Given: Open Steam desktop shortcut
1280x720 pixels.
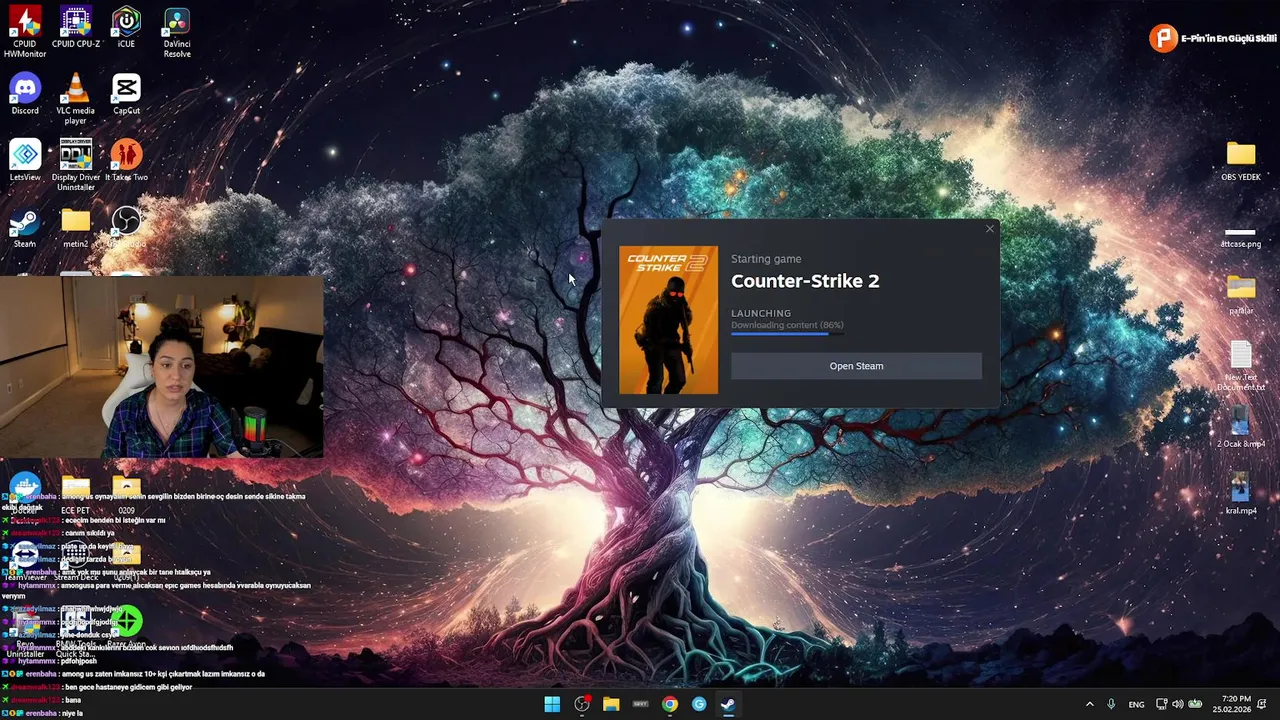Looking at the screenshot, I should pos(25,227).
